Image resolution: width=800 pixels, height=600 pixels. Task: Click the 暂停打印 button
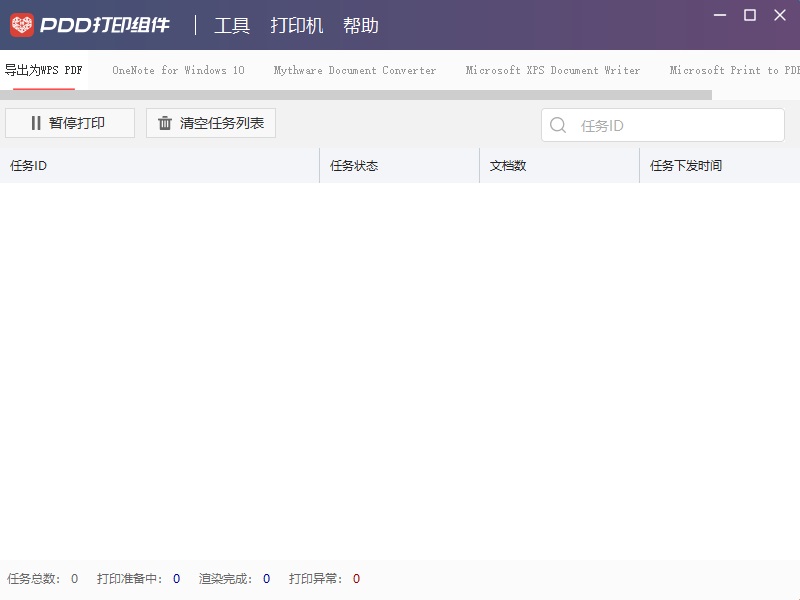coord(70,123)
